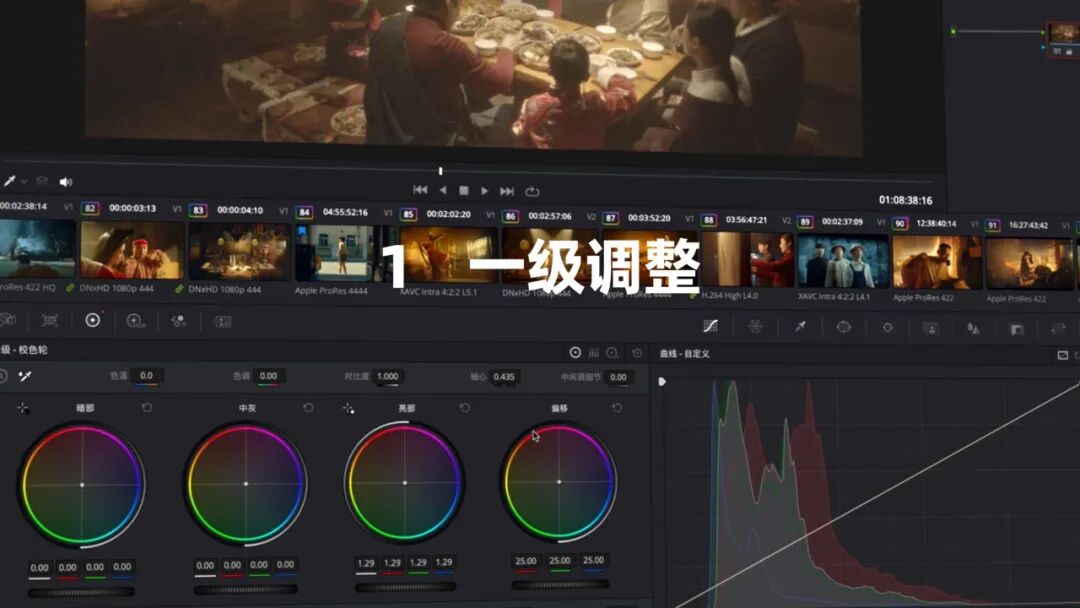Reset the 中灰 color wheel

pyautogui.click(x=308, y=408)
